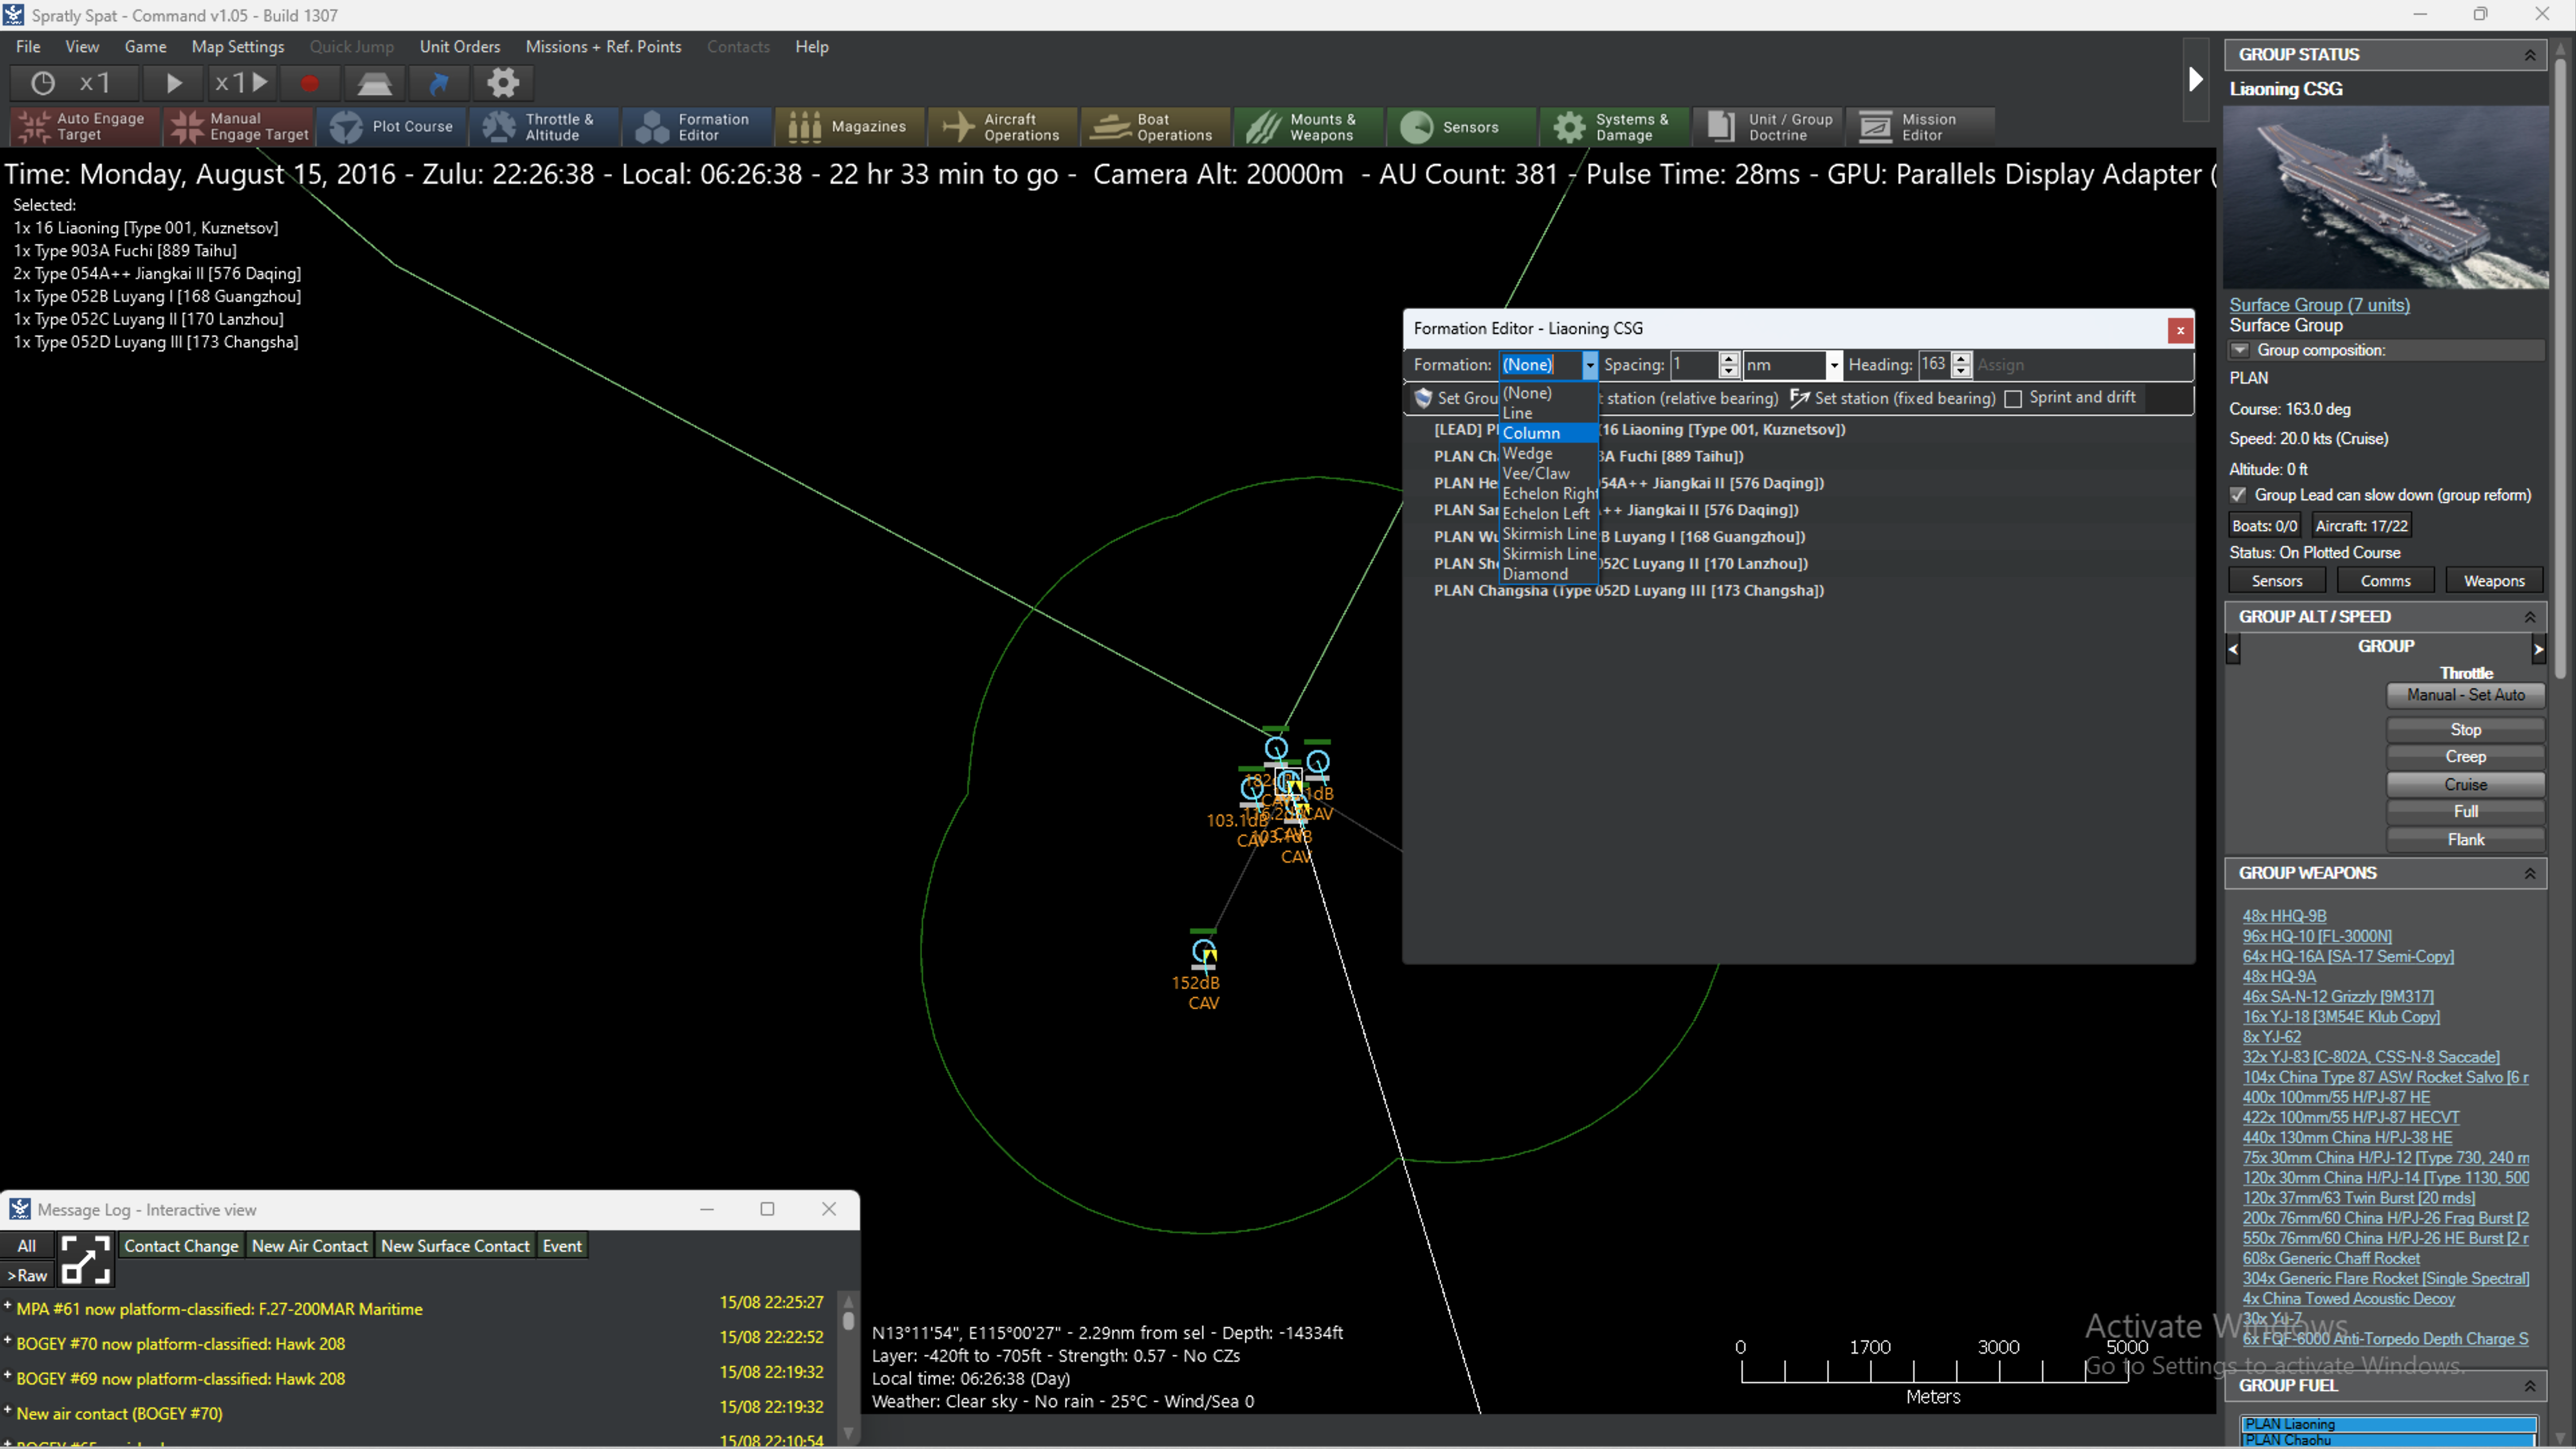Open Boat Operations
This screenshot has width=2576, height=1449.
[x=1156, y=127]
